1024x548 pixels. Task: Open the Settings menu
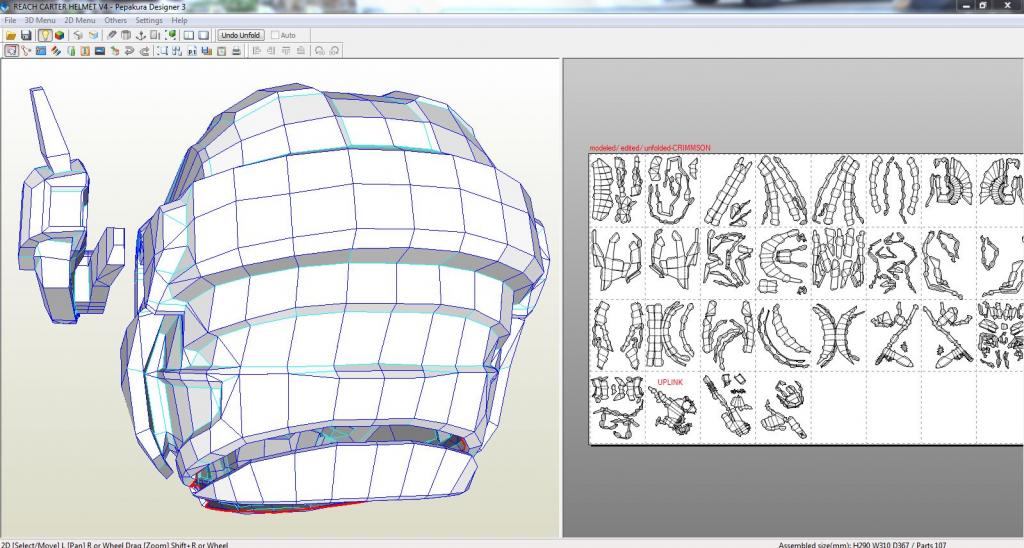[149, 20]
